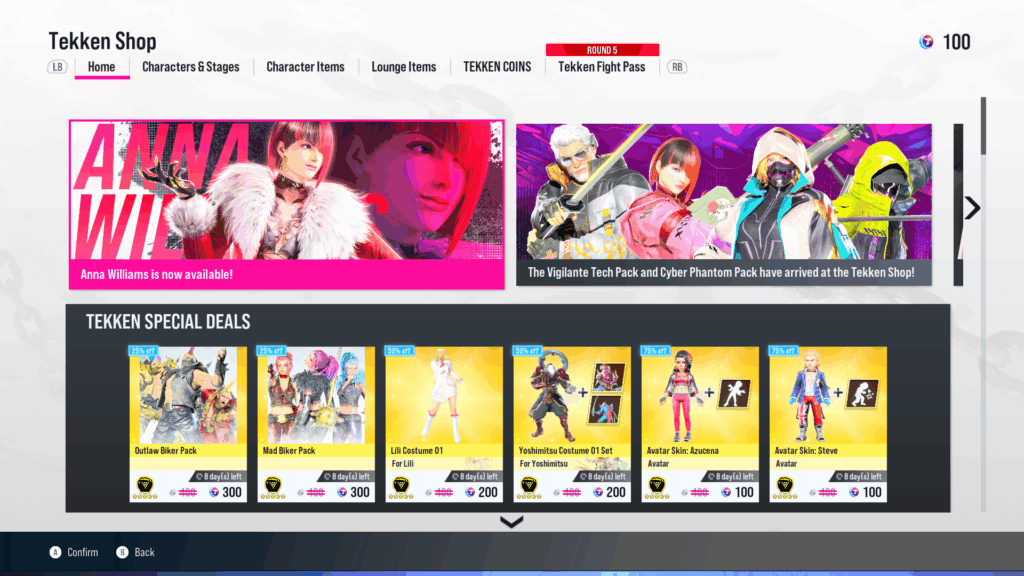The height and width of the screenshot is (576, 1024).
Task: Select the TEKKEN COINS tab
Action: click(x=497, y=67)
